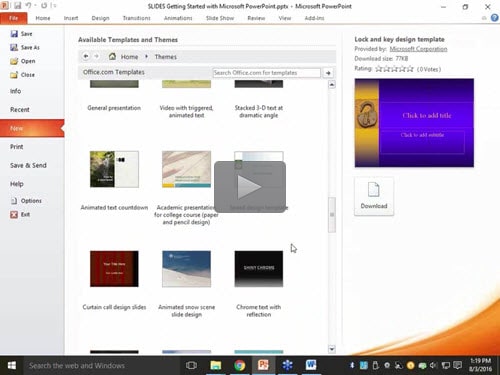Open the Insert ribbon tab
This screenshot has height=375, width=500.
point(71,18)
